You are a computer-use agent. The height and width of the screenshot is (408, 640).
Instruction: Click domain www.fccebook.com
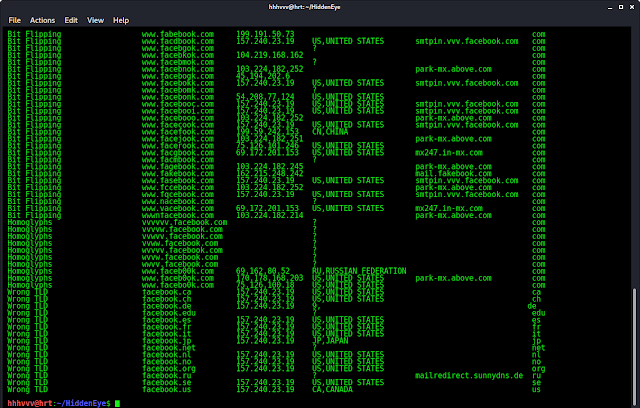[x=178, y=187]
